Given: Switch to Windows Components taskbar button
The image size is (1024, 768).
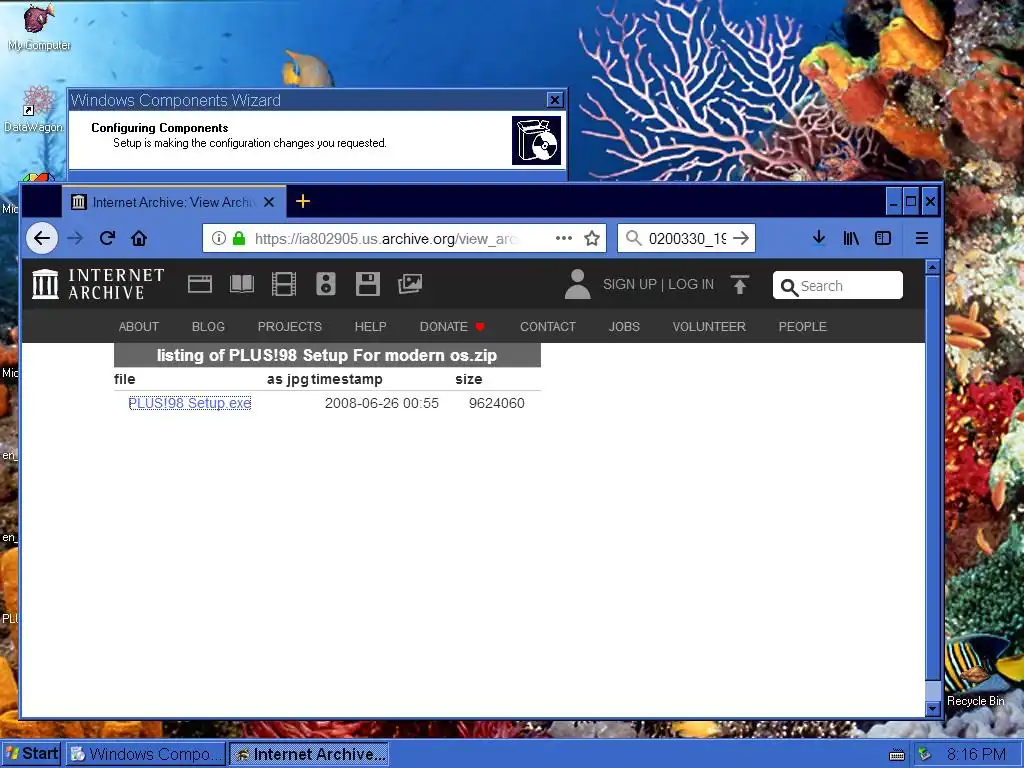Looking at the screenshot, I should click(x=146, y=754).
